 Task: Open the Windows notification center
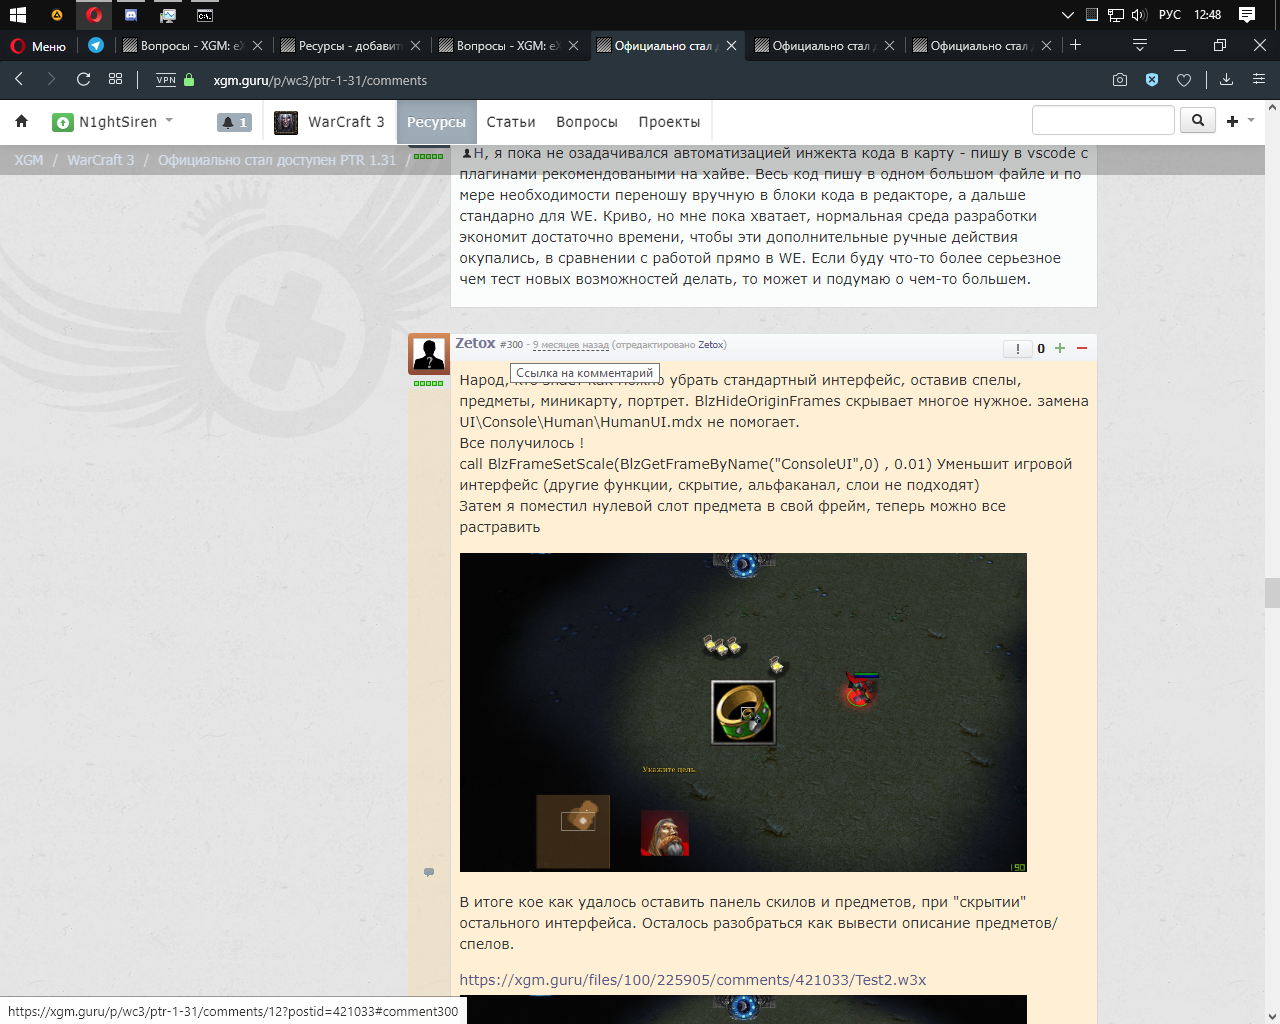click(1247, 15)
